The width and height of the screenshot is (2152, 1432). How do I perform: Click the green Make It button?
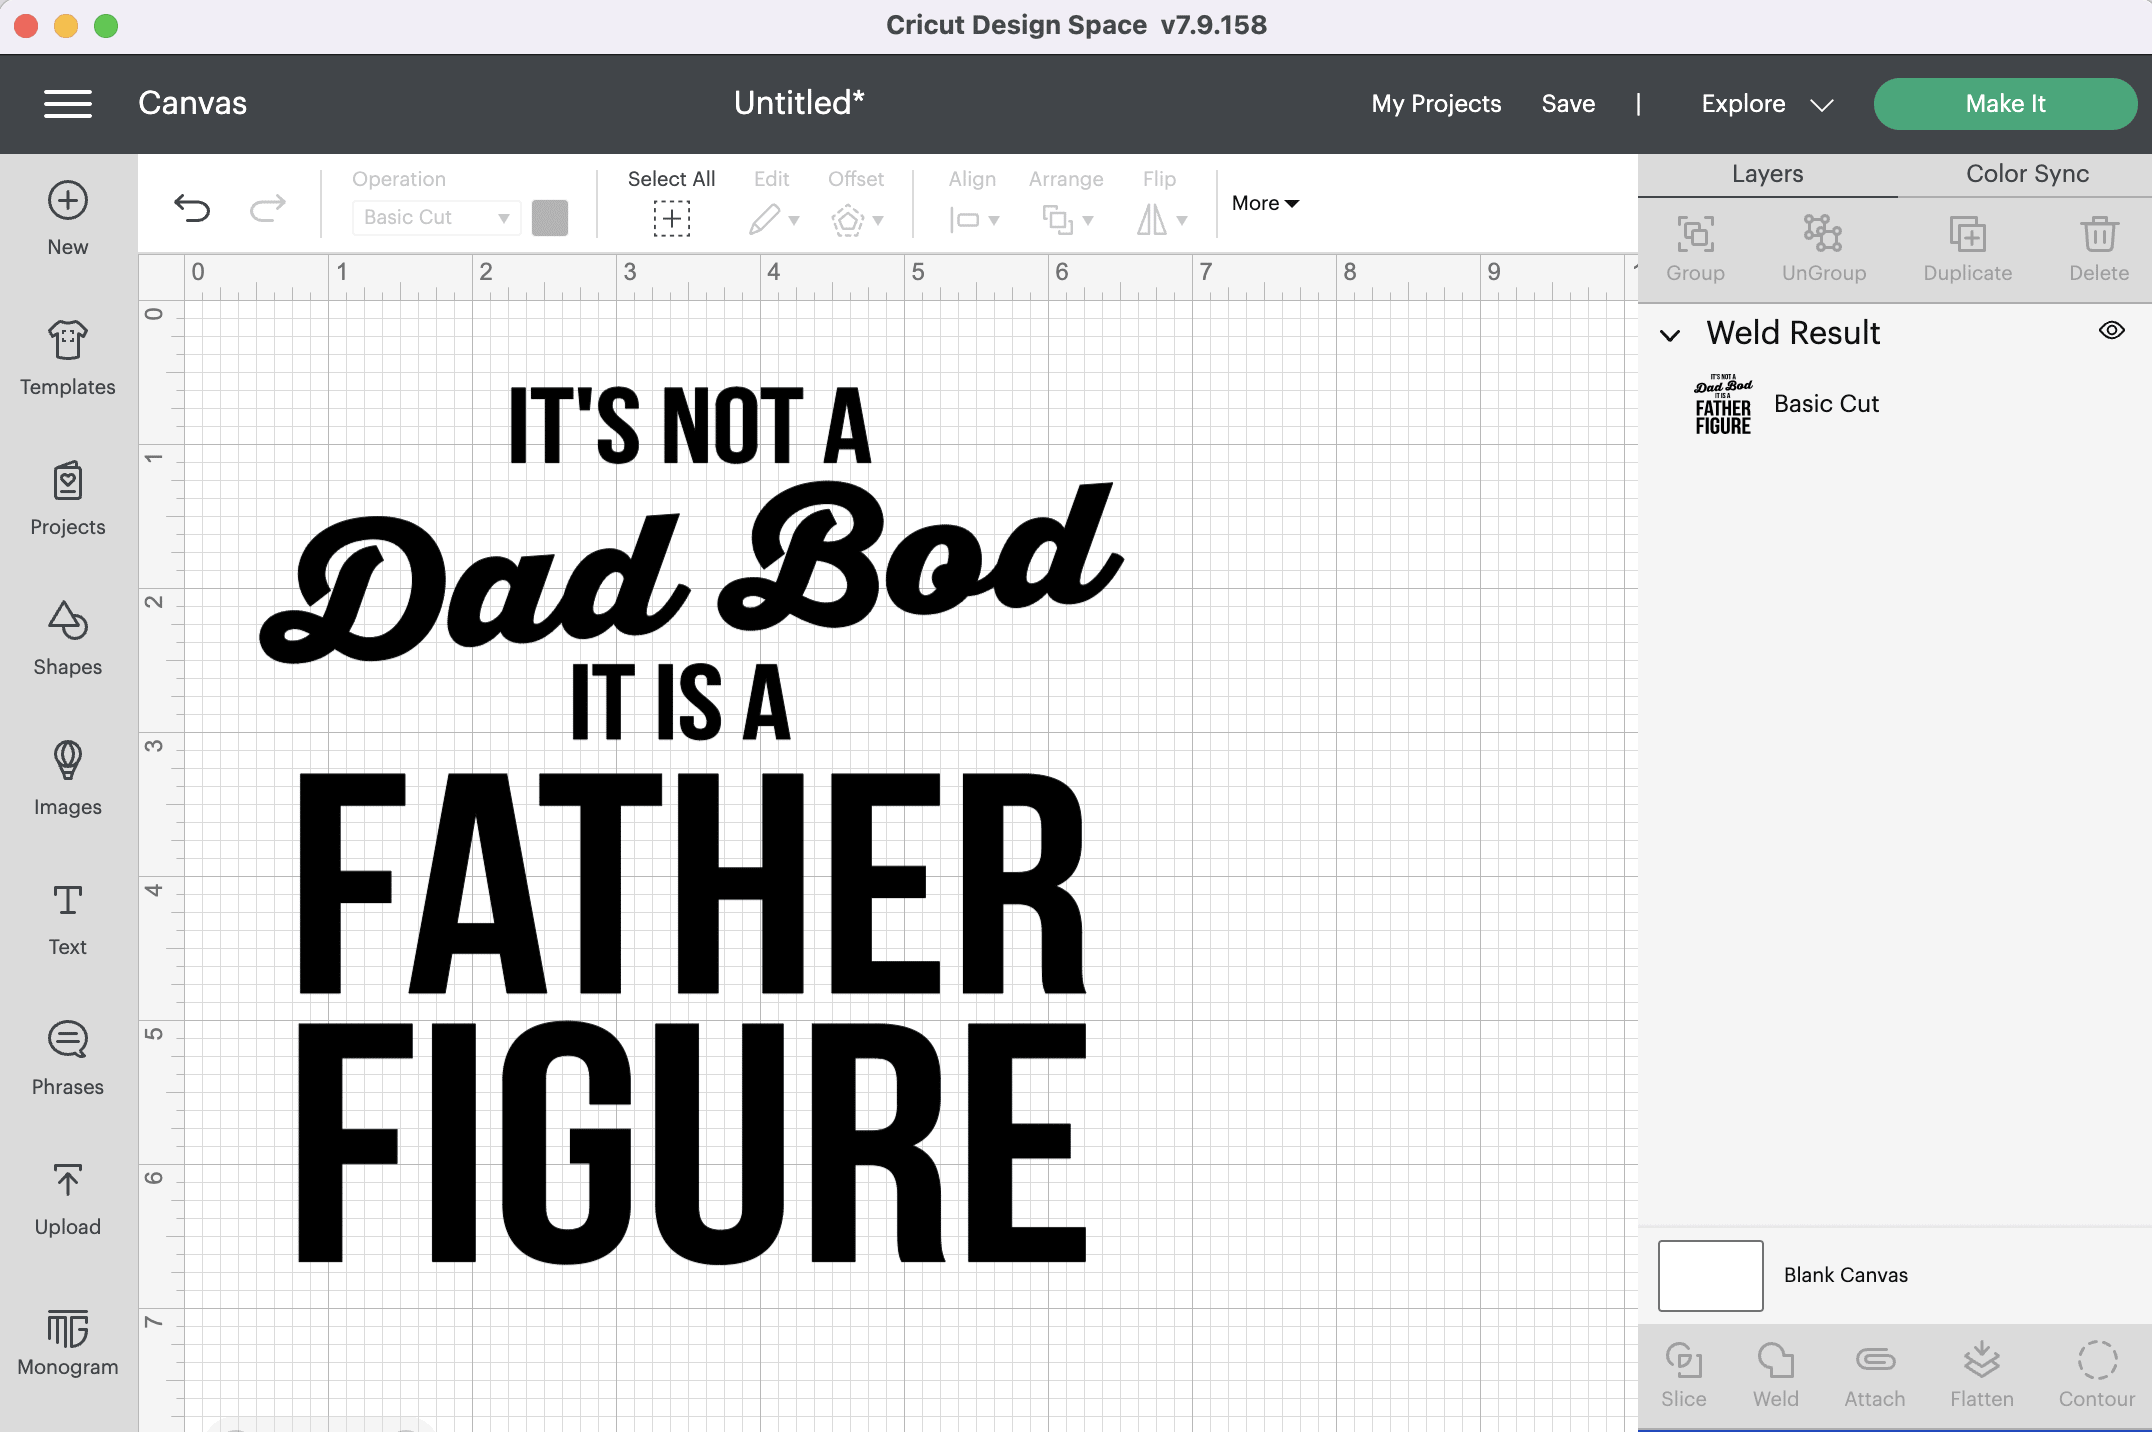[x=2005, y=104]
